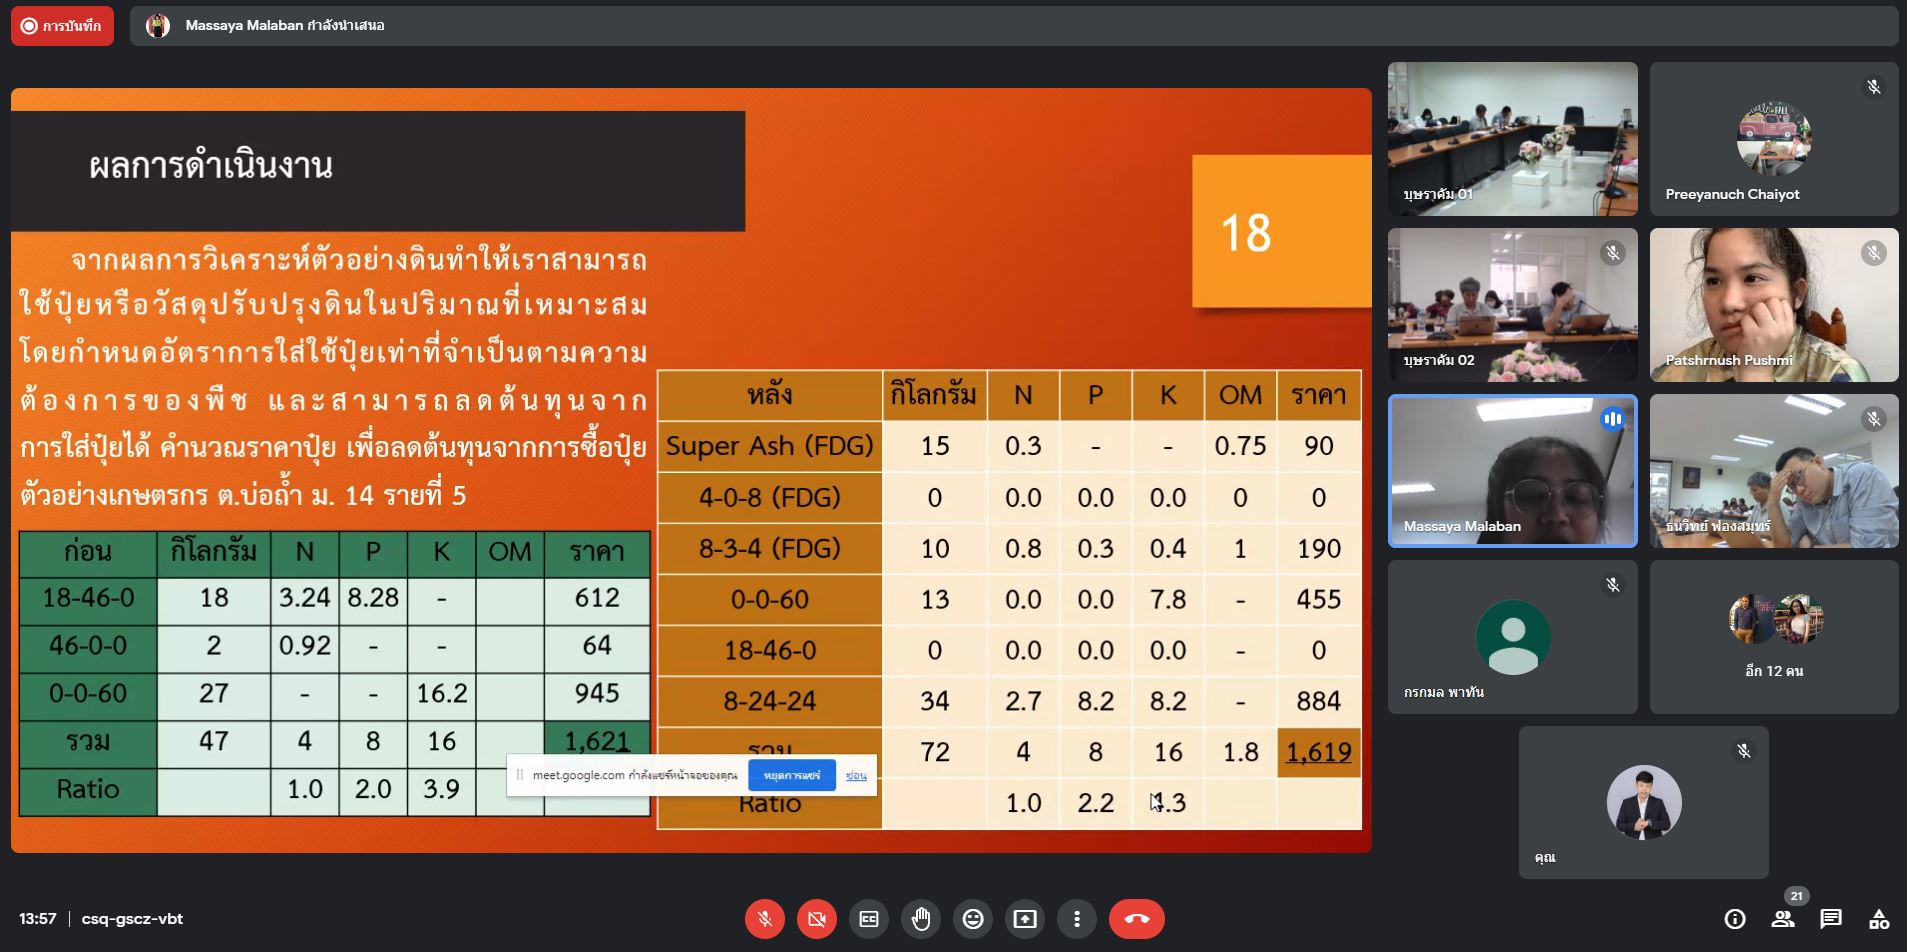Show the participants people panel
The height and width of the screenshot is (952, 1907).
[1783, 919]
